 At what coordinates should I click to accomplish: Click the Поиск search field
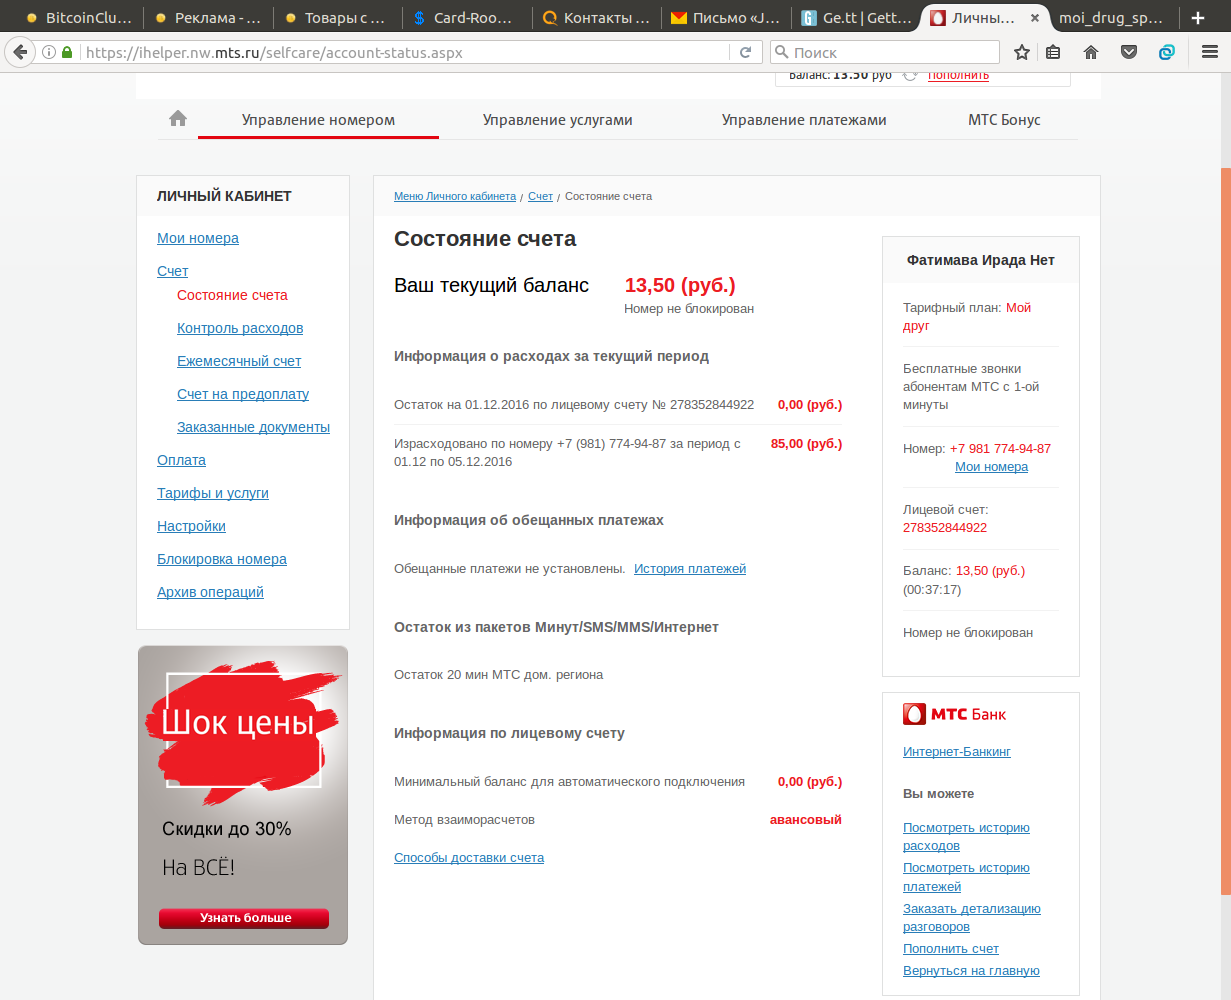(885, 52)
